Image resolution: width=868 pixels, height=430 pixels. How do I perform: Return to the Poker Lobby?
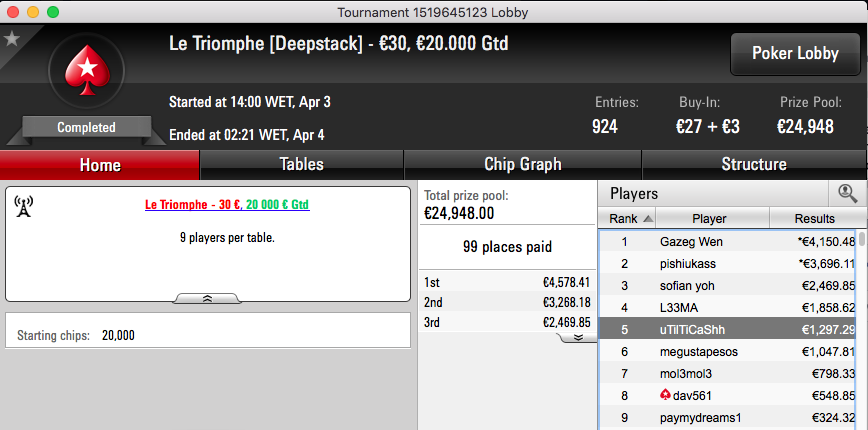(795, 54)
